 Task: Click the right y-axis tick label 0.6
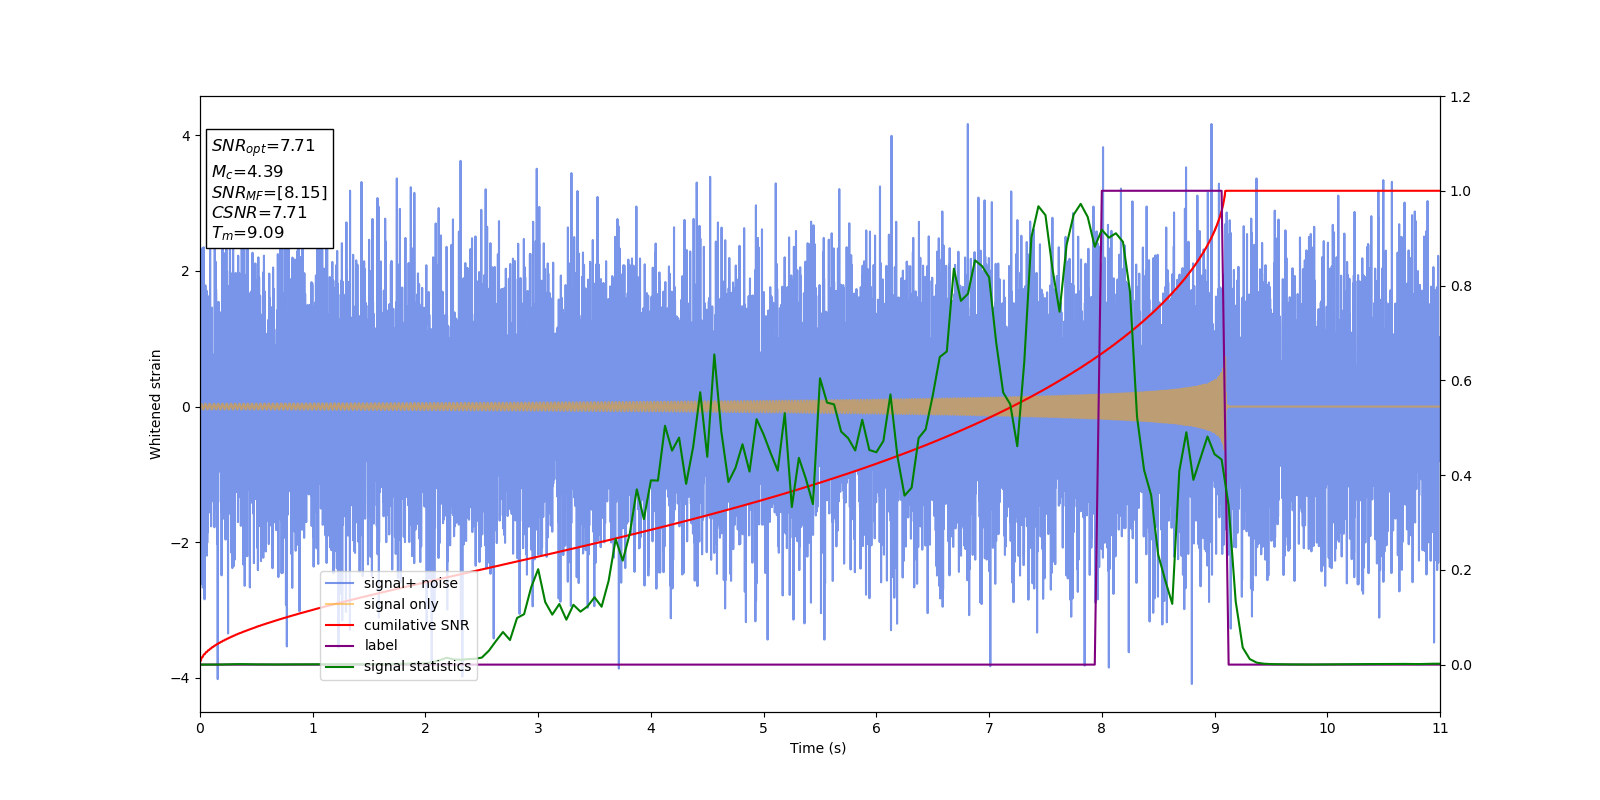pyautogui.click(x=1460, y=381)
